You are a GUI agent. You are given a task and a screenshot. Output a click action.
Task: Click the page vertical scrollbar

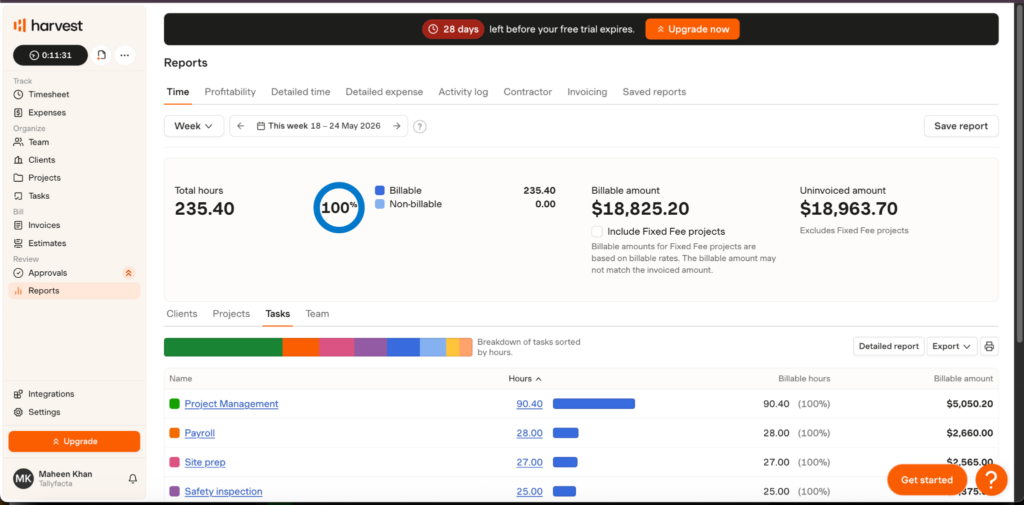pos(1019,176)
